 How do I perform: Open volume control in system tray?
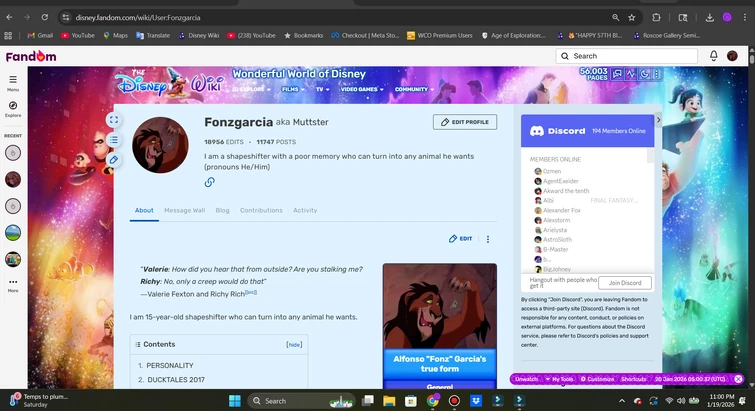681,401
